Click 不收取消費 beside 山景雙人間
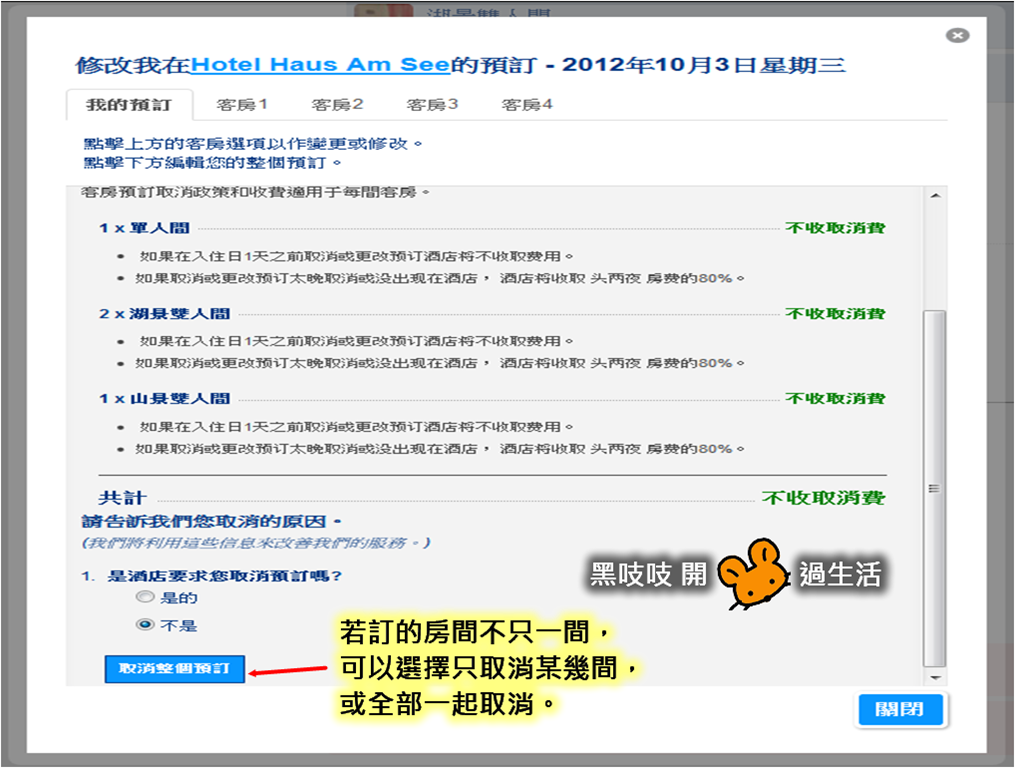Image resolution: width=1015 pixels, height=768 pixels. tap(835, 398)
